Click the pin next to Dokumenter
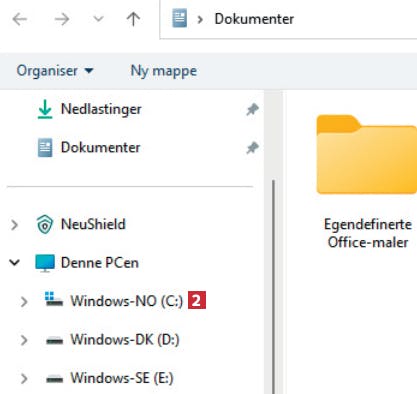 252,148
